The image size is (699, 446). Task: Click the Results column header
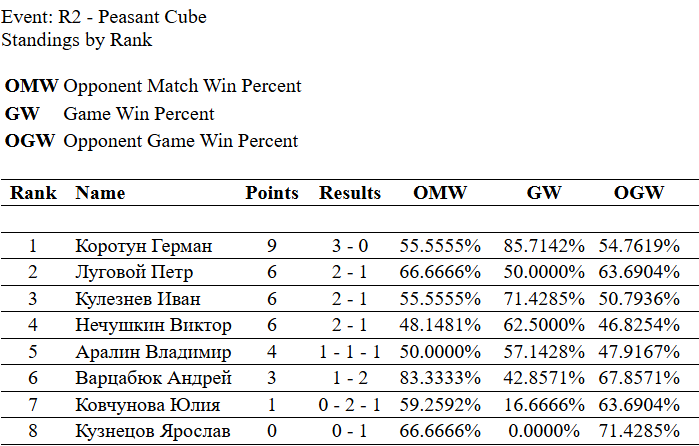(x=350, y=193)
